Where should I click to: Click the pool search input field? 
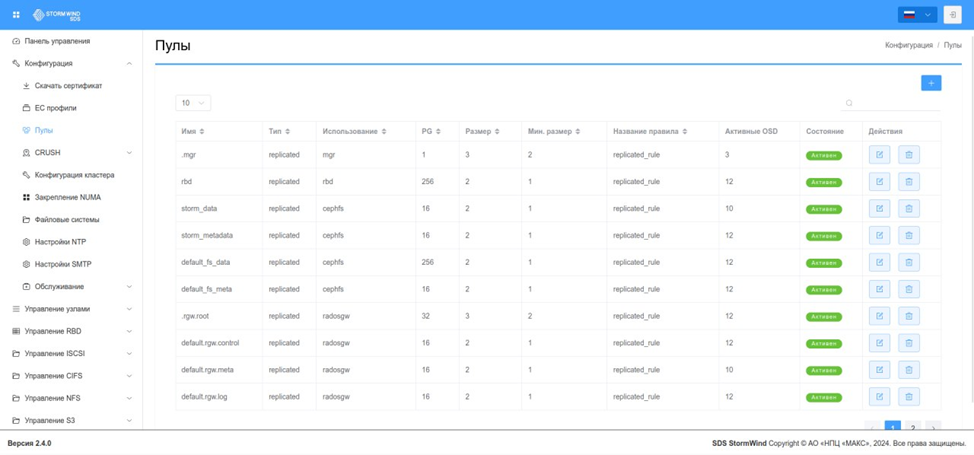click(x=891, y=103)
